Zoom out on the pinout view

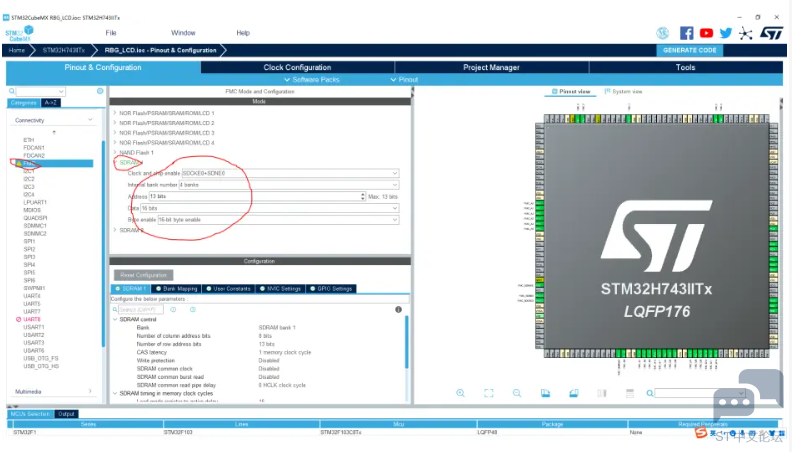pos(517,393)
